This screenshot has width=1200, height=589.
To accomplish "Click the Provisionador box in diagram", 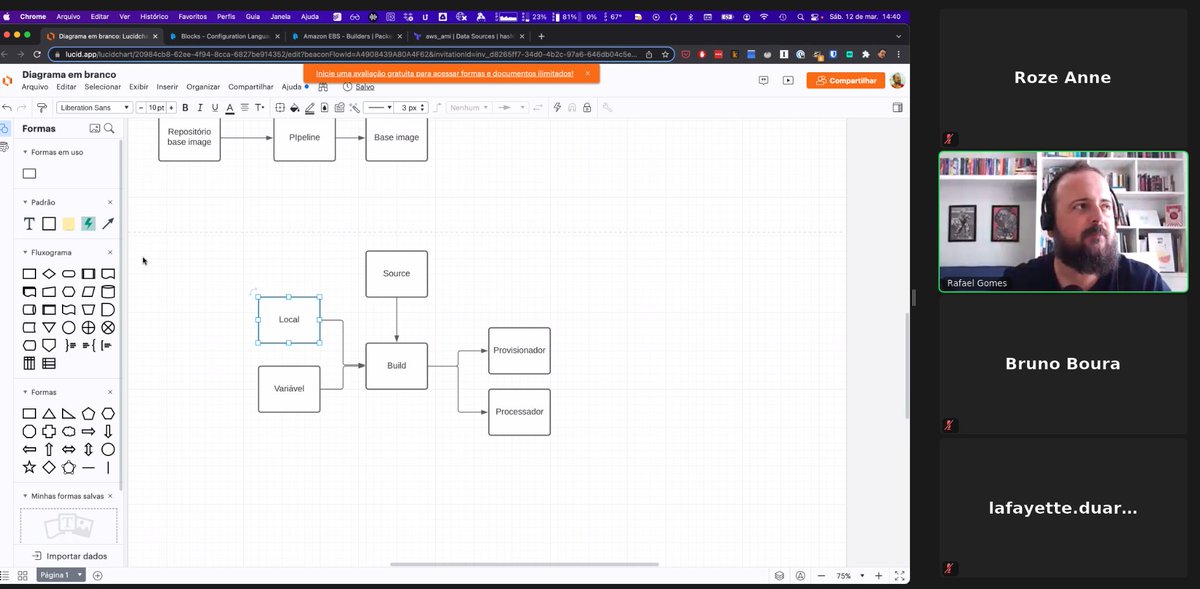I will pyautogui.click(x=519, y=351).
